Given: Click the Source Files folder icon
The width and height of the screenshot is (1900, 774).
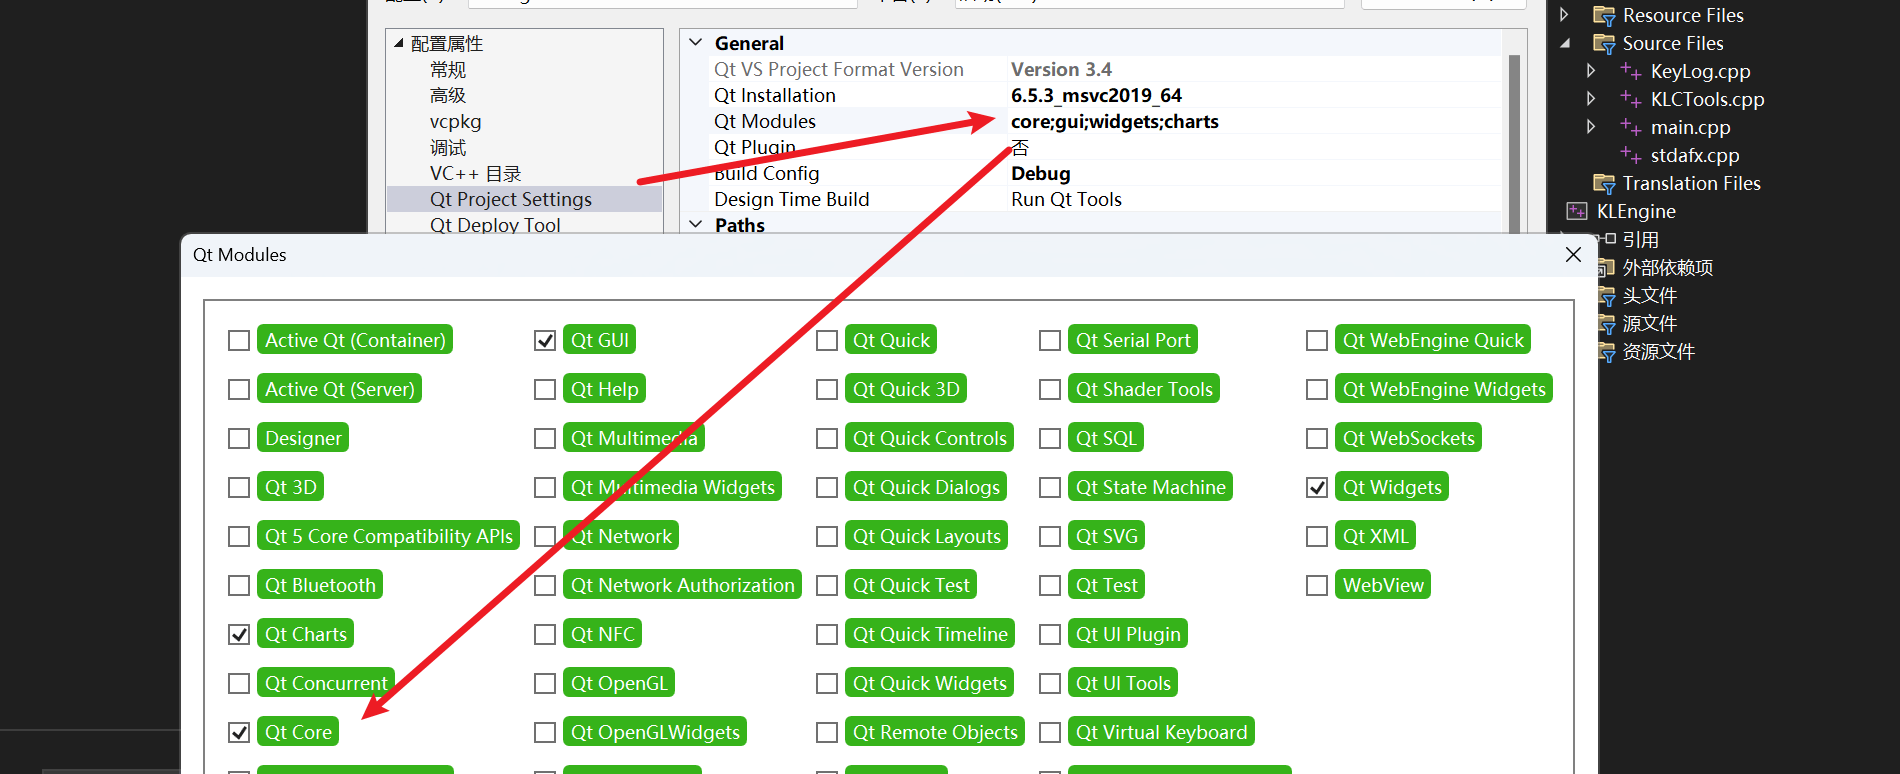Looking at the screenshot, I should [x=1604, y=43].
